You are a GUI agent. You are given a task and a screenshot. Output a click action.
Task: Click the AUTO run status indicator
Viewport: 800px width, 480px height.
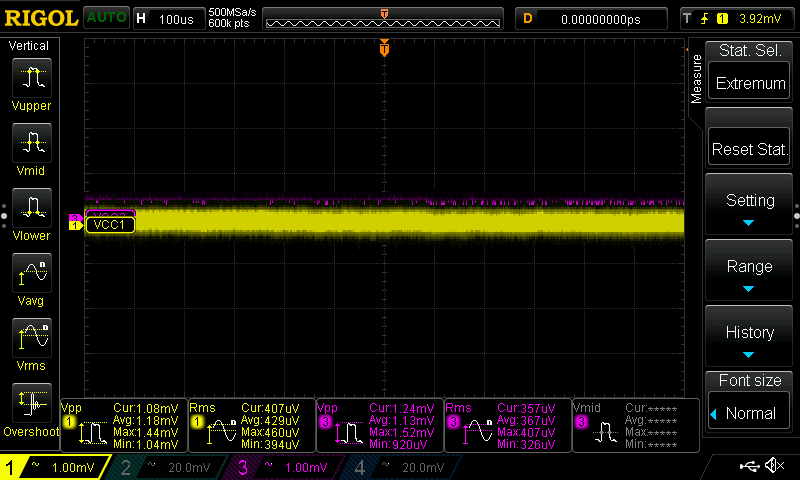[x=106, y=18]
